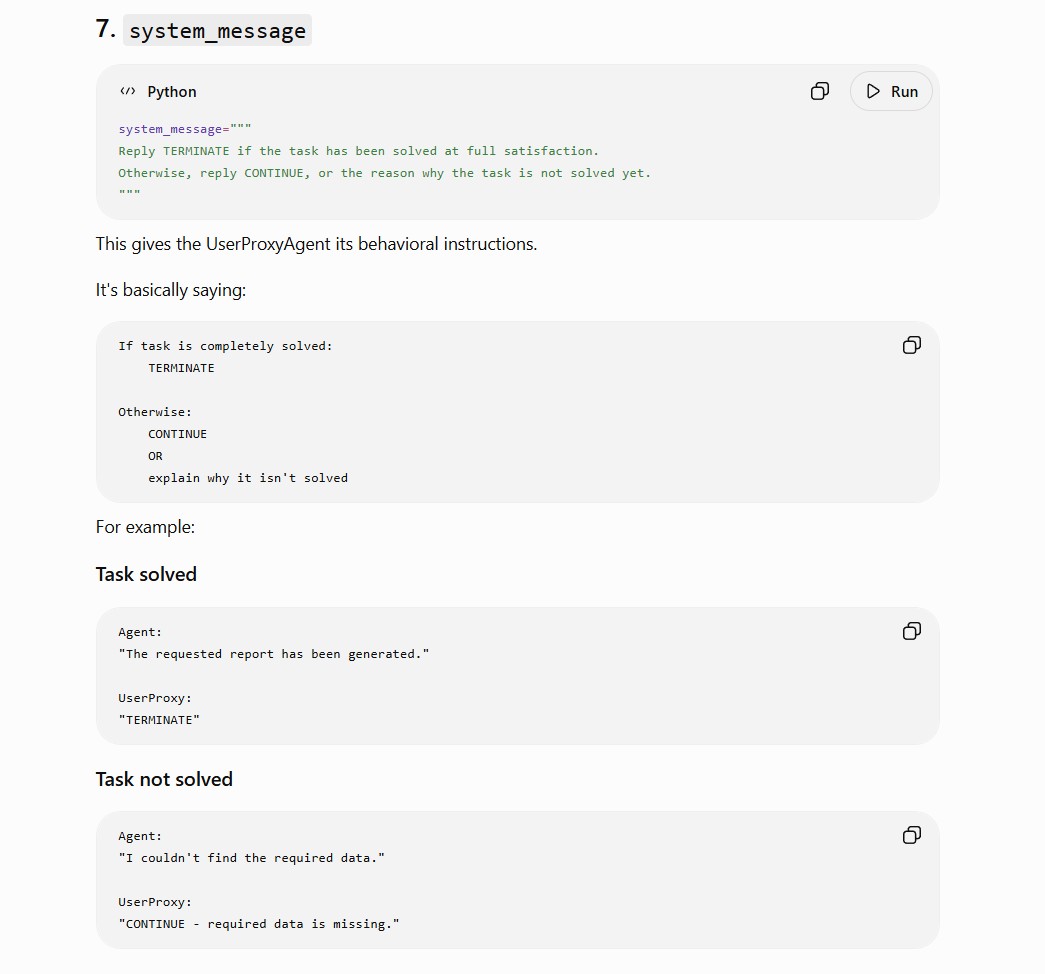
Task: Copy the 'If task is completely solved' block
Action: [912, 345]
